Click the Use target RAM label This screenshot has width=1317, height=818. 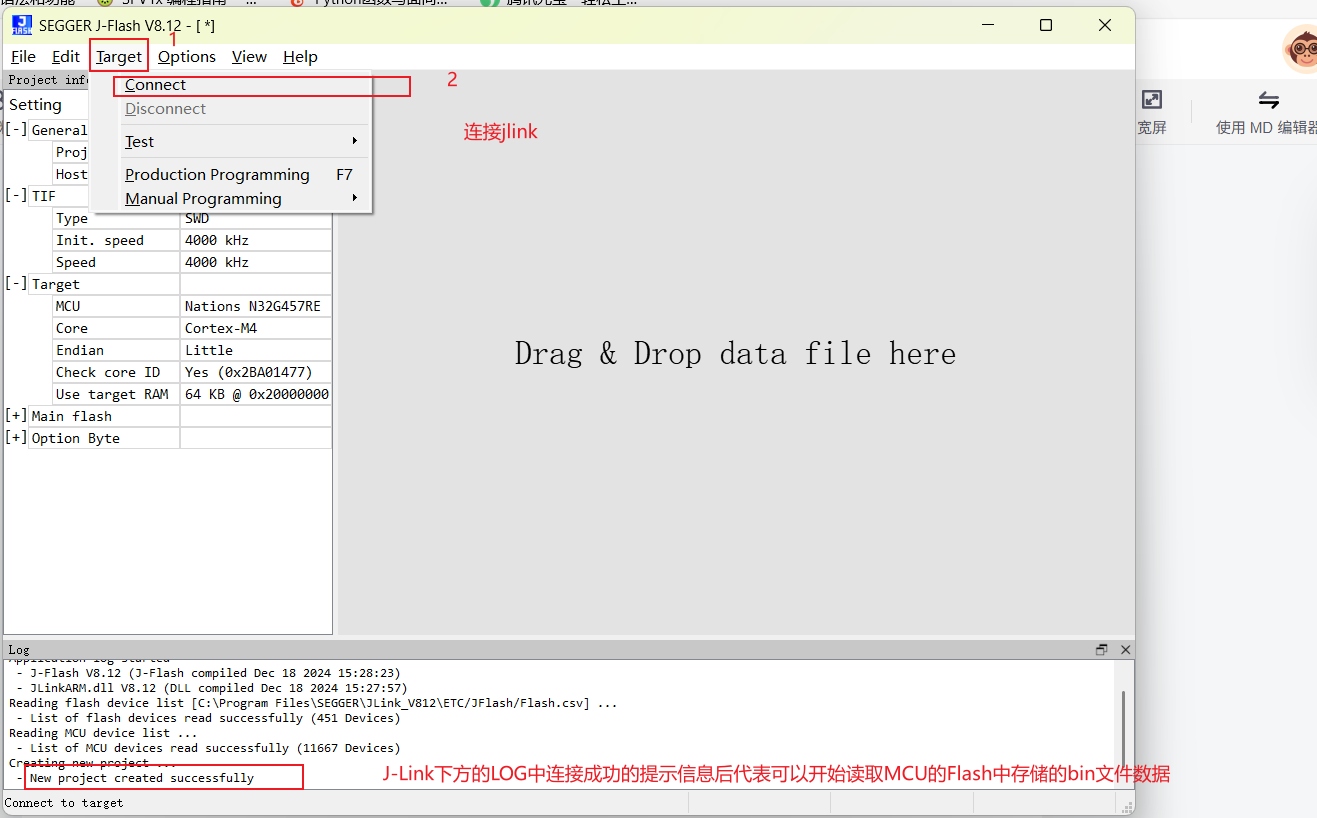[117, 394]
